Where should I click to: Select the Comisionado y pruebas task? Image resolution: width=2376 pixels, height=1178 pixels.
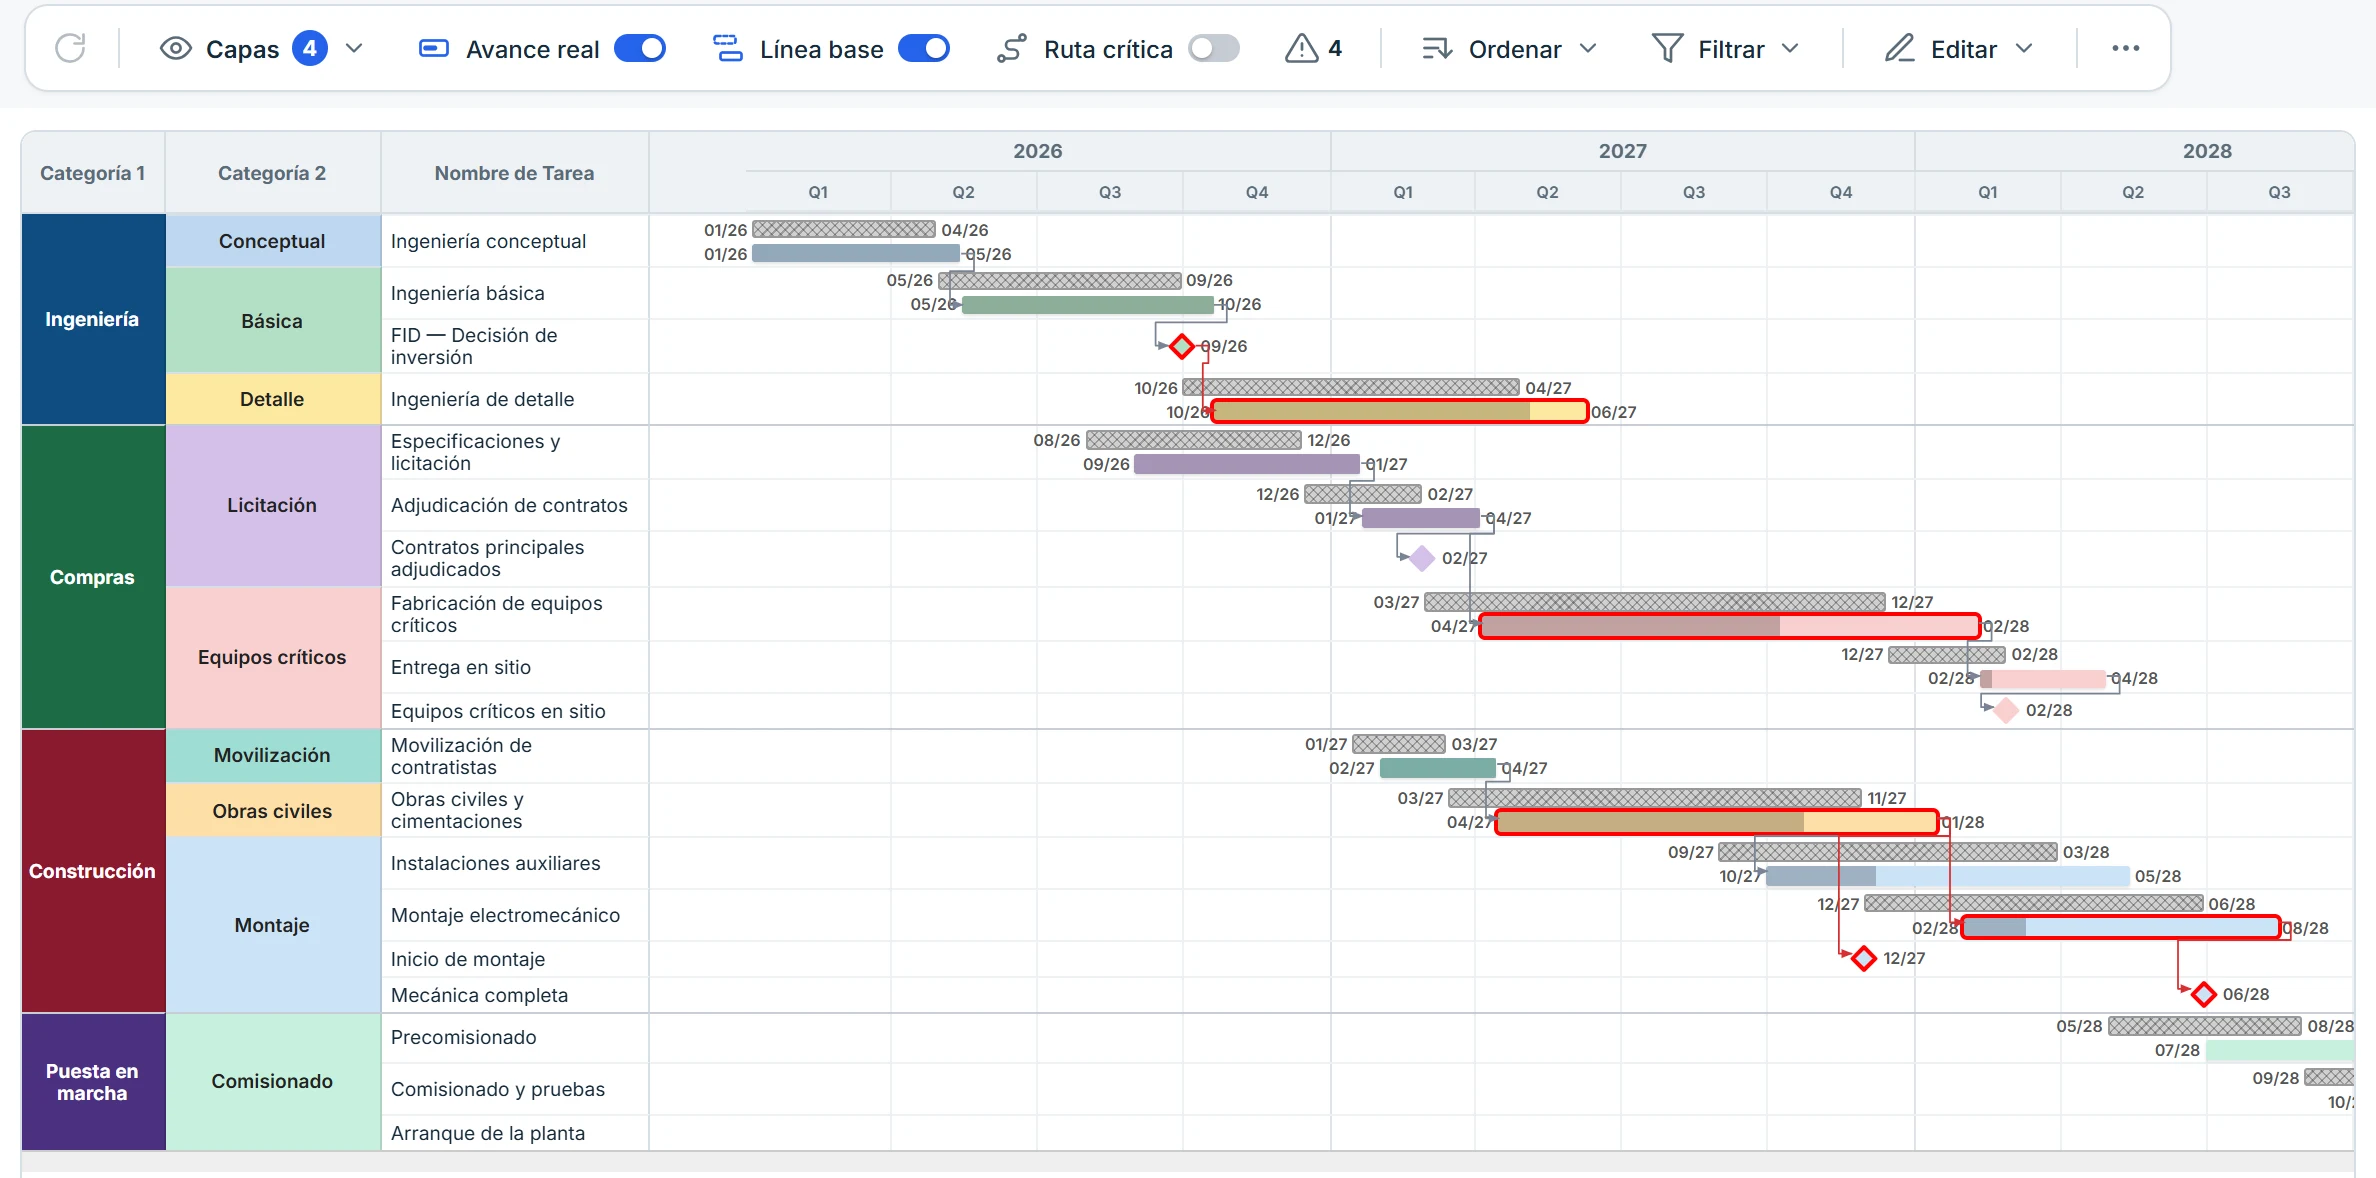point(498,1089)
